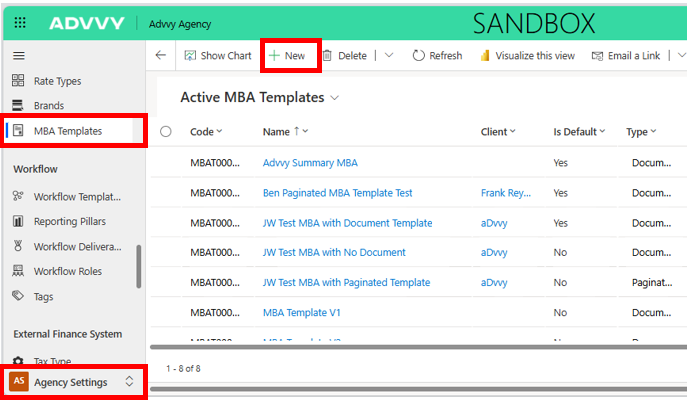
Task: Open Brands in the sidebar
Action: coord(49,106)
